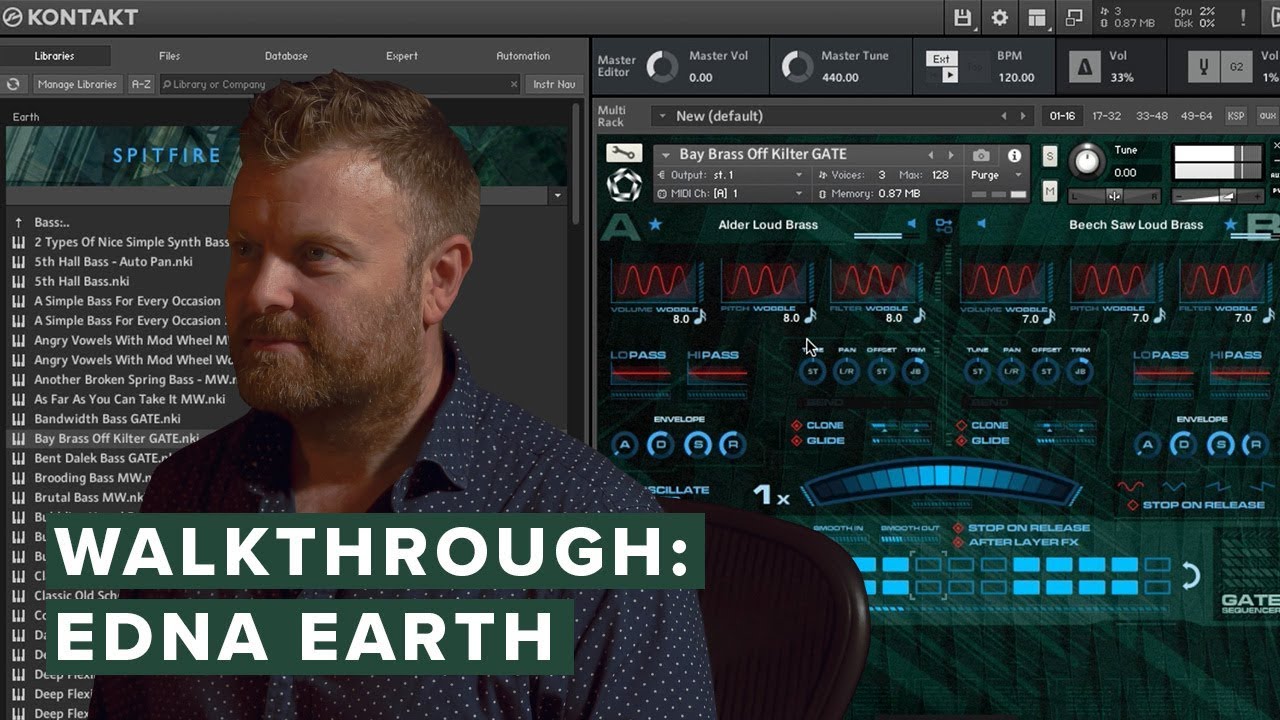1280x720 pixels.
Task: Click the instrument Tune knob
Action: point(1087,161)
